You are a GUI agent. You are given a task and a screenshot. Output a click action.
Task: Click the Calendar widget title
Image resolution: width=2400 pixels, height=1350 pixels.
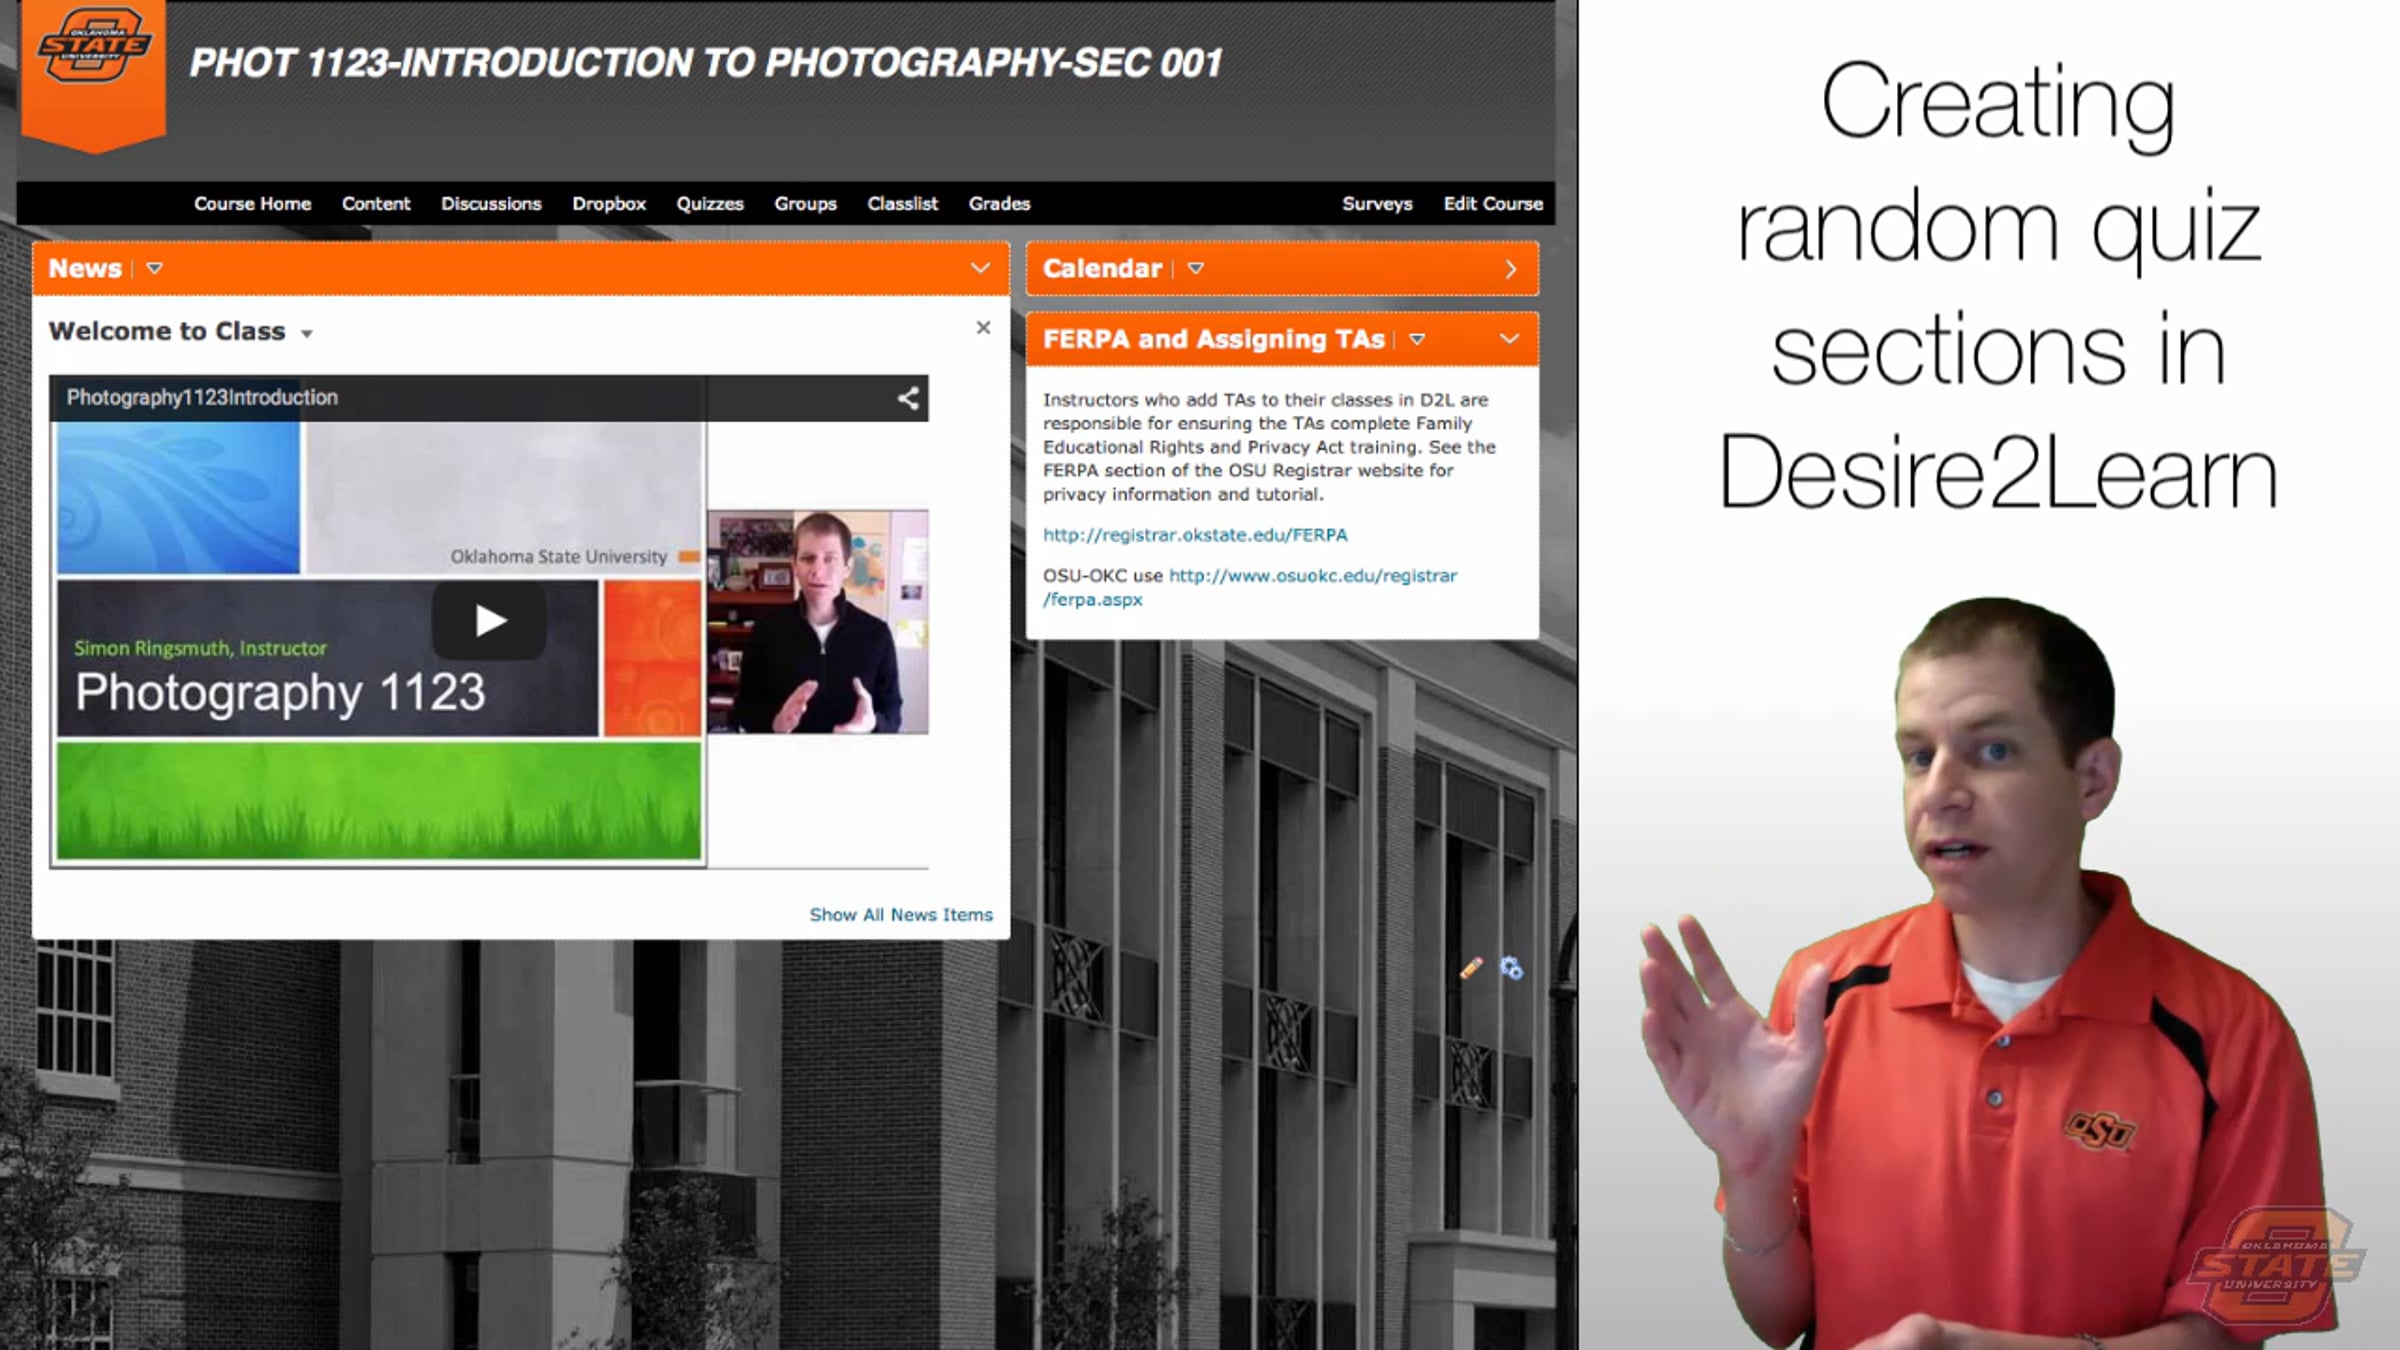[x=1102, y=268]
